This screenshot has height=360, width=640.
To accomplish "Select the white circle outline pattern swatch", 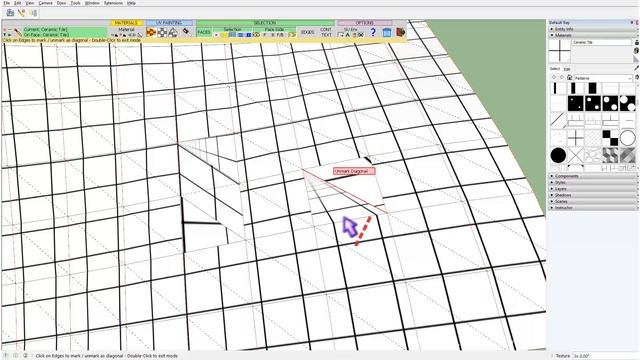I will tap(627, 138).
